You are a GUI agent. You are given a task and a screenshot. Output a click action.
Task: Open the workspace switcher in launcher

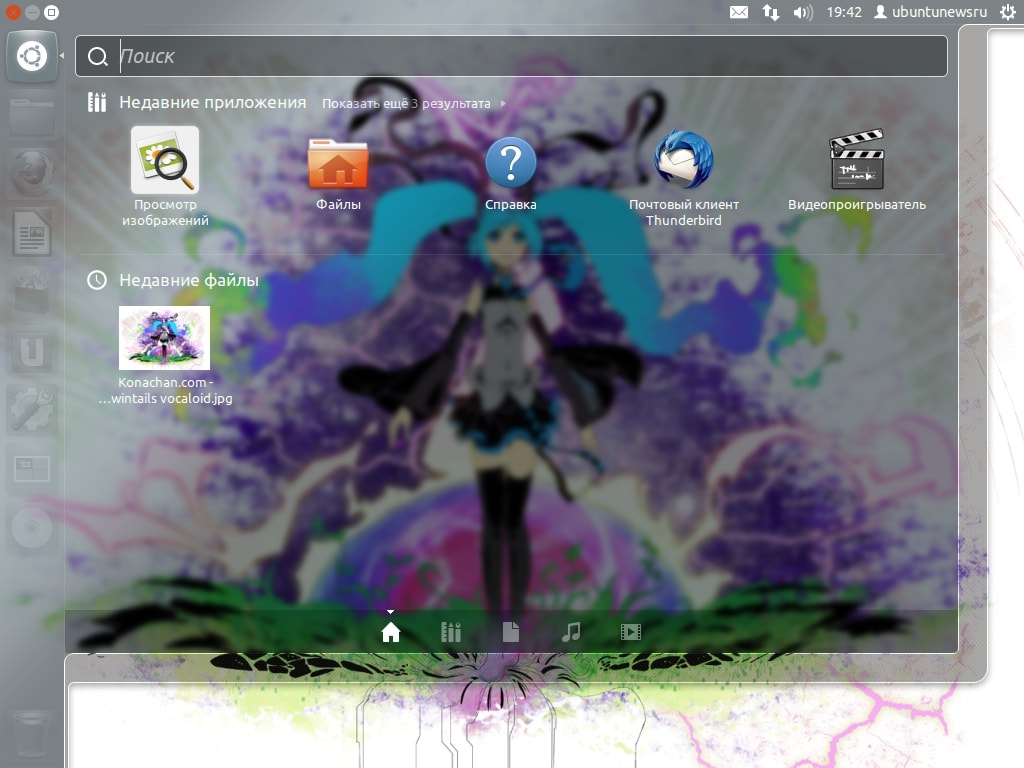31,468
